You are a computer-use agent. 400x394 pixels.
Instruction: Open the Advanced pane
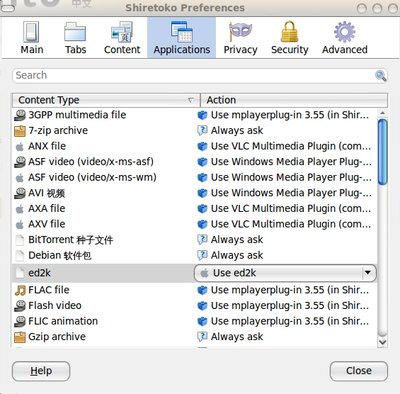[345, 38]
